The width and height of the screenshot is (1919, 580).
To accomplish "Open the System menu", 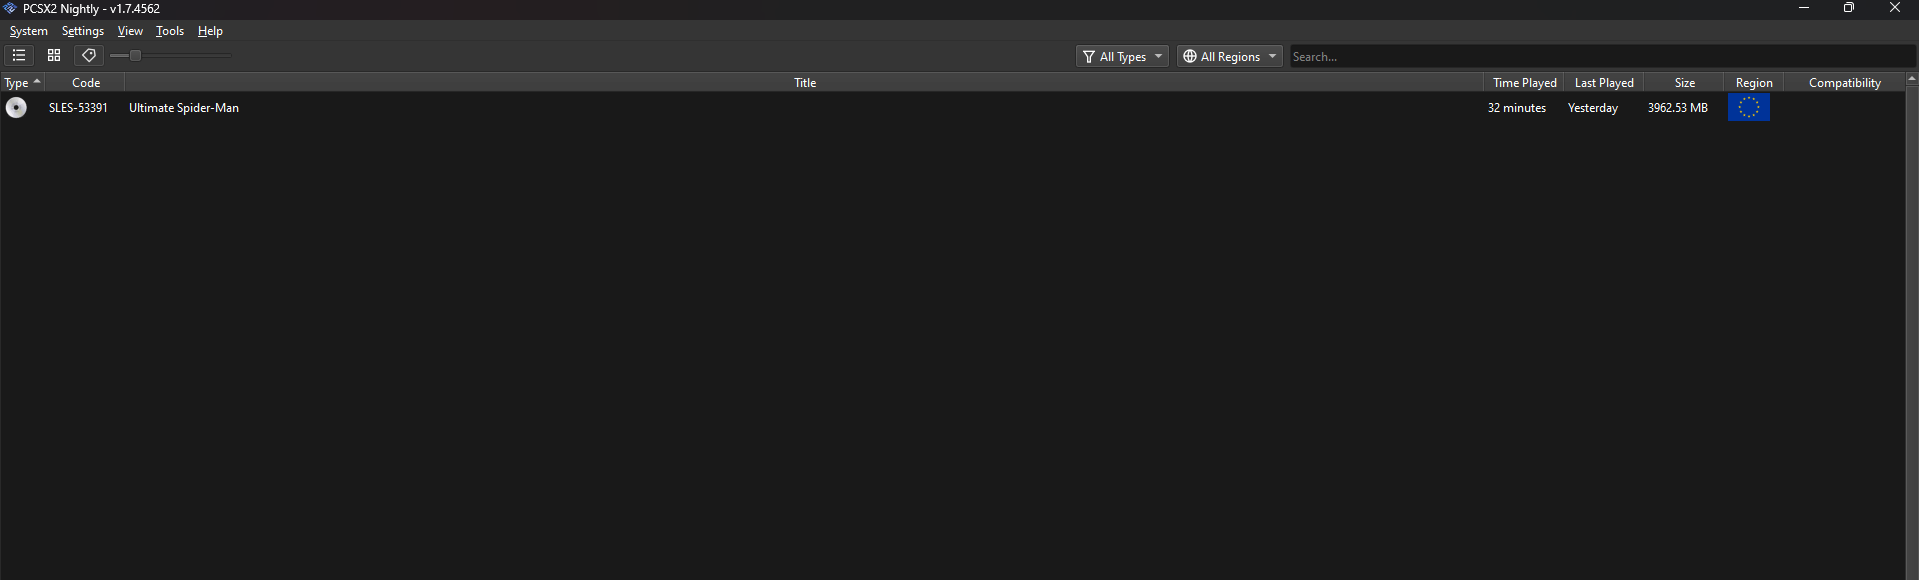I will [x=28, y=31].
